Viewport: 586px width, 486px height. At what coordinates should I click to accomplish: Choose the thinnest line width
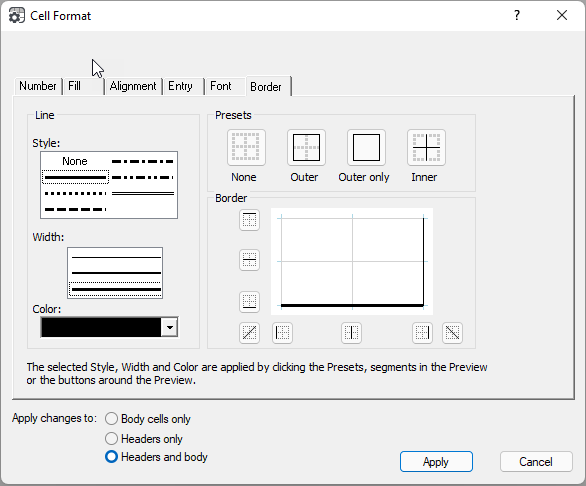pos(116,257)
